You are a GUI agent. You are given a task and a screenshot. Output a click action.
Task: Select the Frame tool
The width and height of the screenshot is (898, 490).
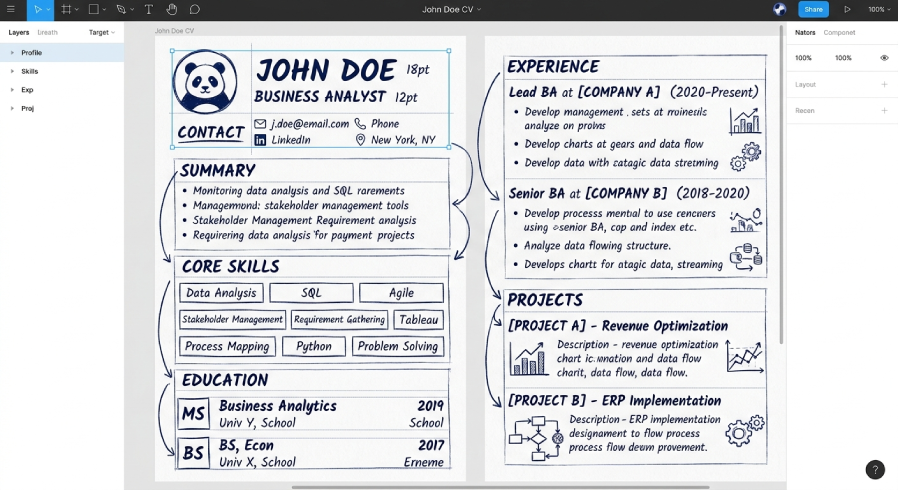pyautogui.click(x=66, y=10)
